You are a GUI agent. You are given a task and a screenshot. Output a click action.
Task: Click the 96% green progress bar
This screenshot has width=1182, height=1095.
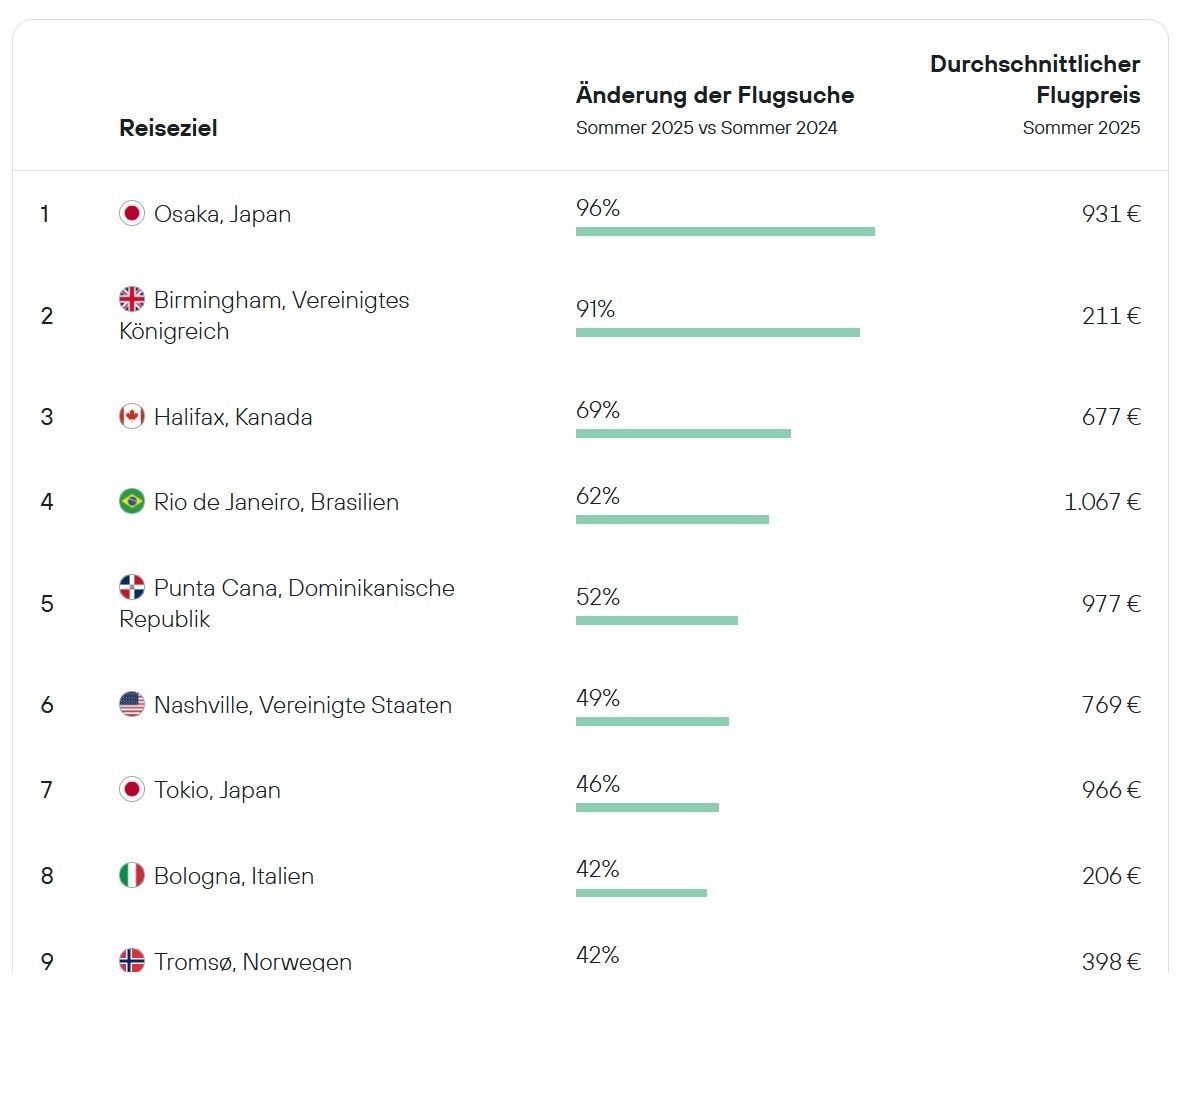point(725,232)
